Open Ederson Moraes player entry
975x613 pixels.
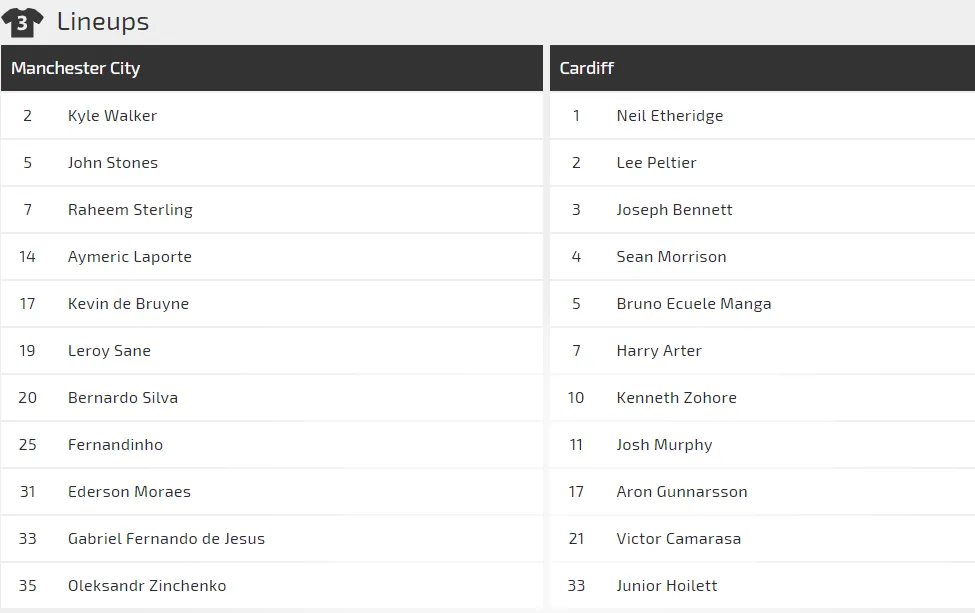coord(129,492)
